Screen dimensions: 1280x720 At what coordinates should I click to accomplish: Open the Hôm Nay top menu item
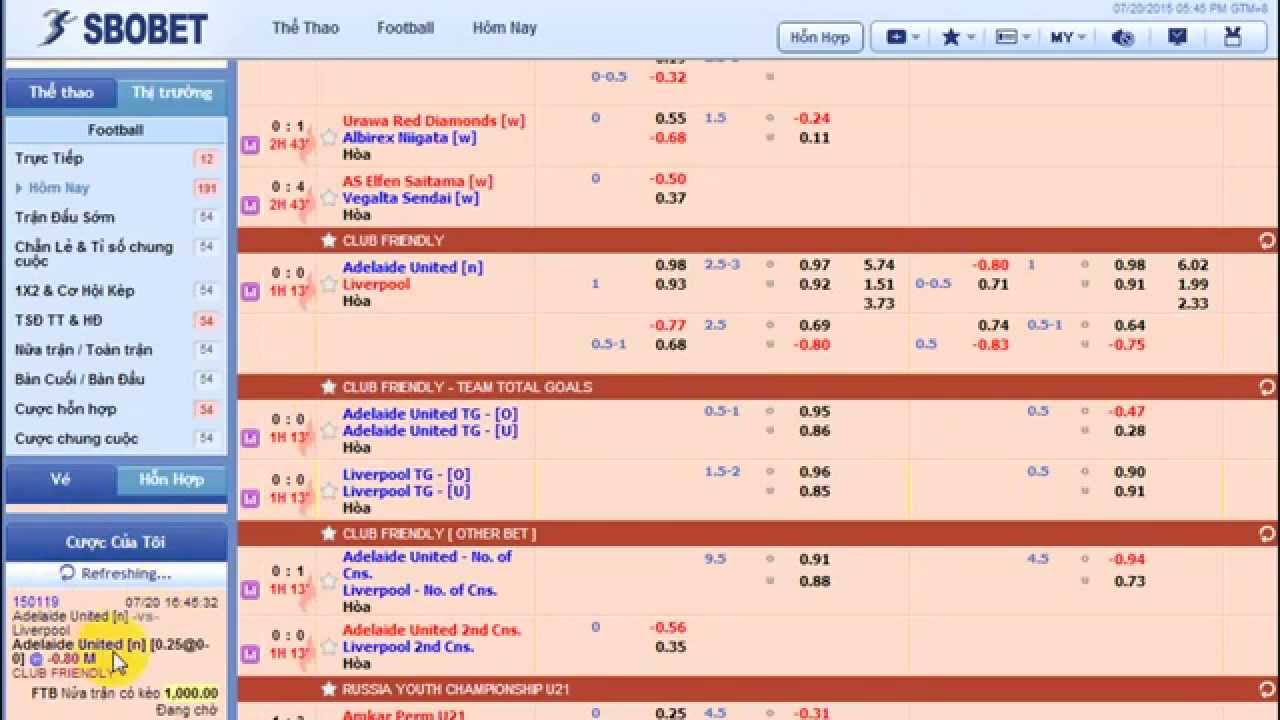[x=505, y=28]
